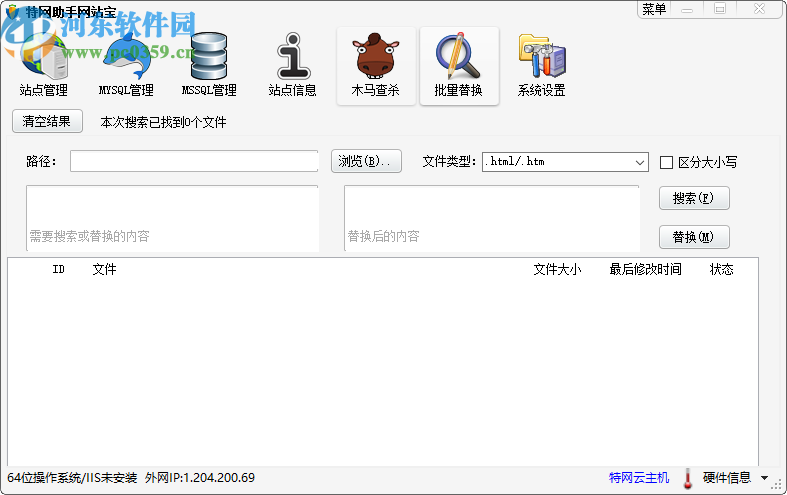Enable 区分大小写 case sensitive checkbox

tap(666, 162)
